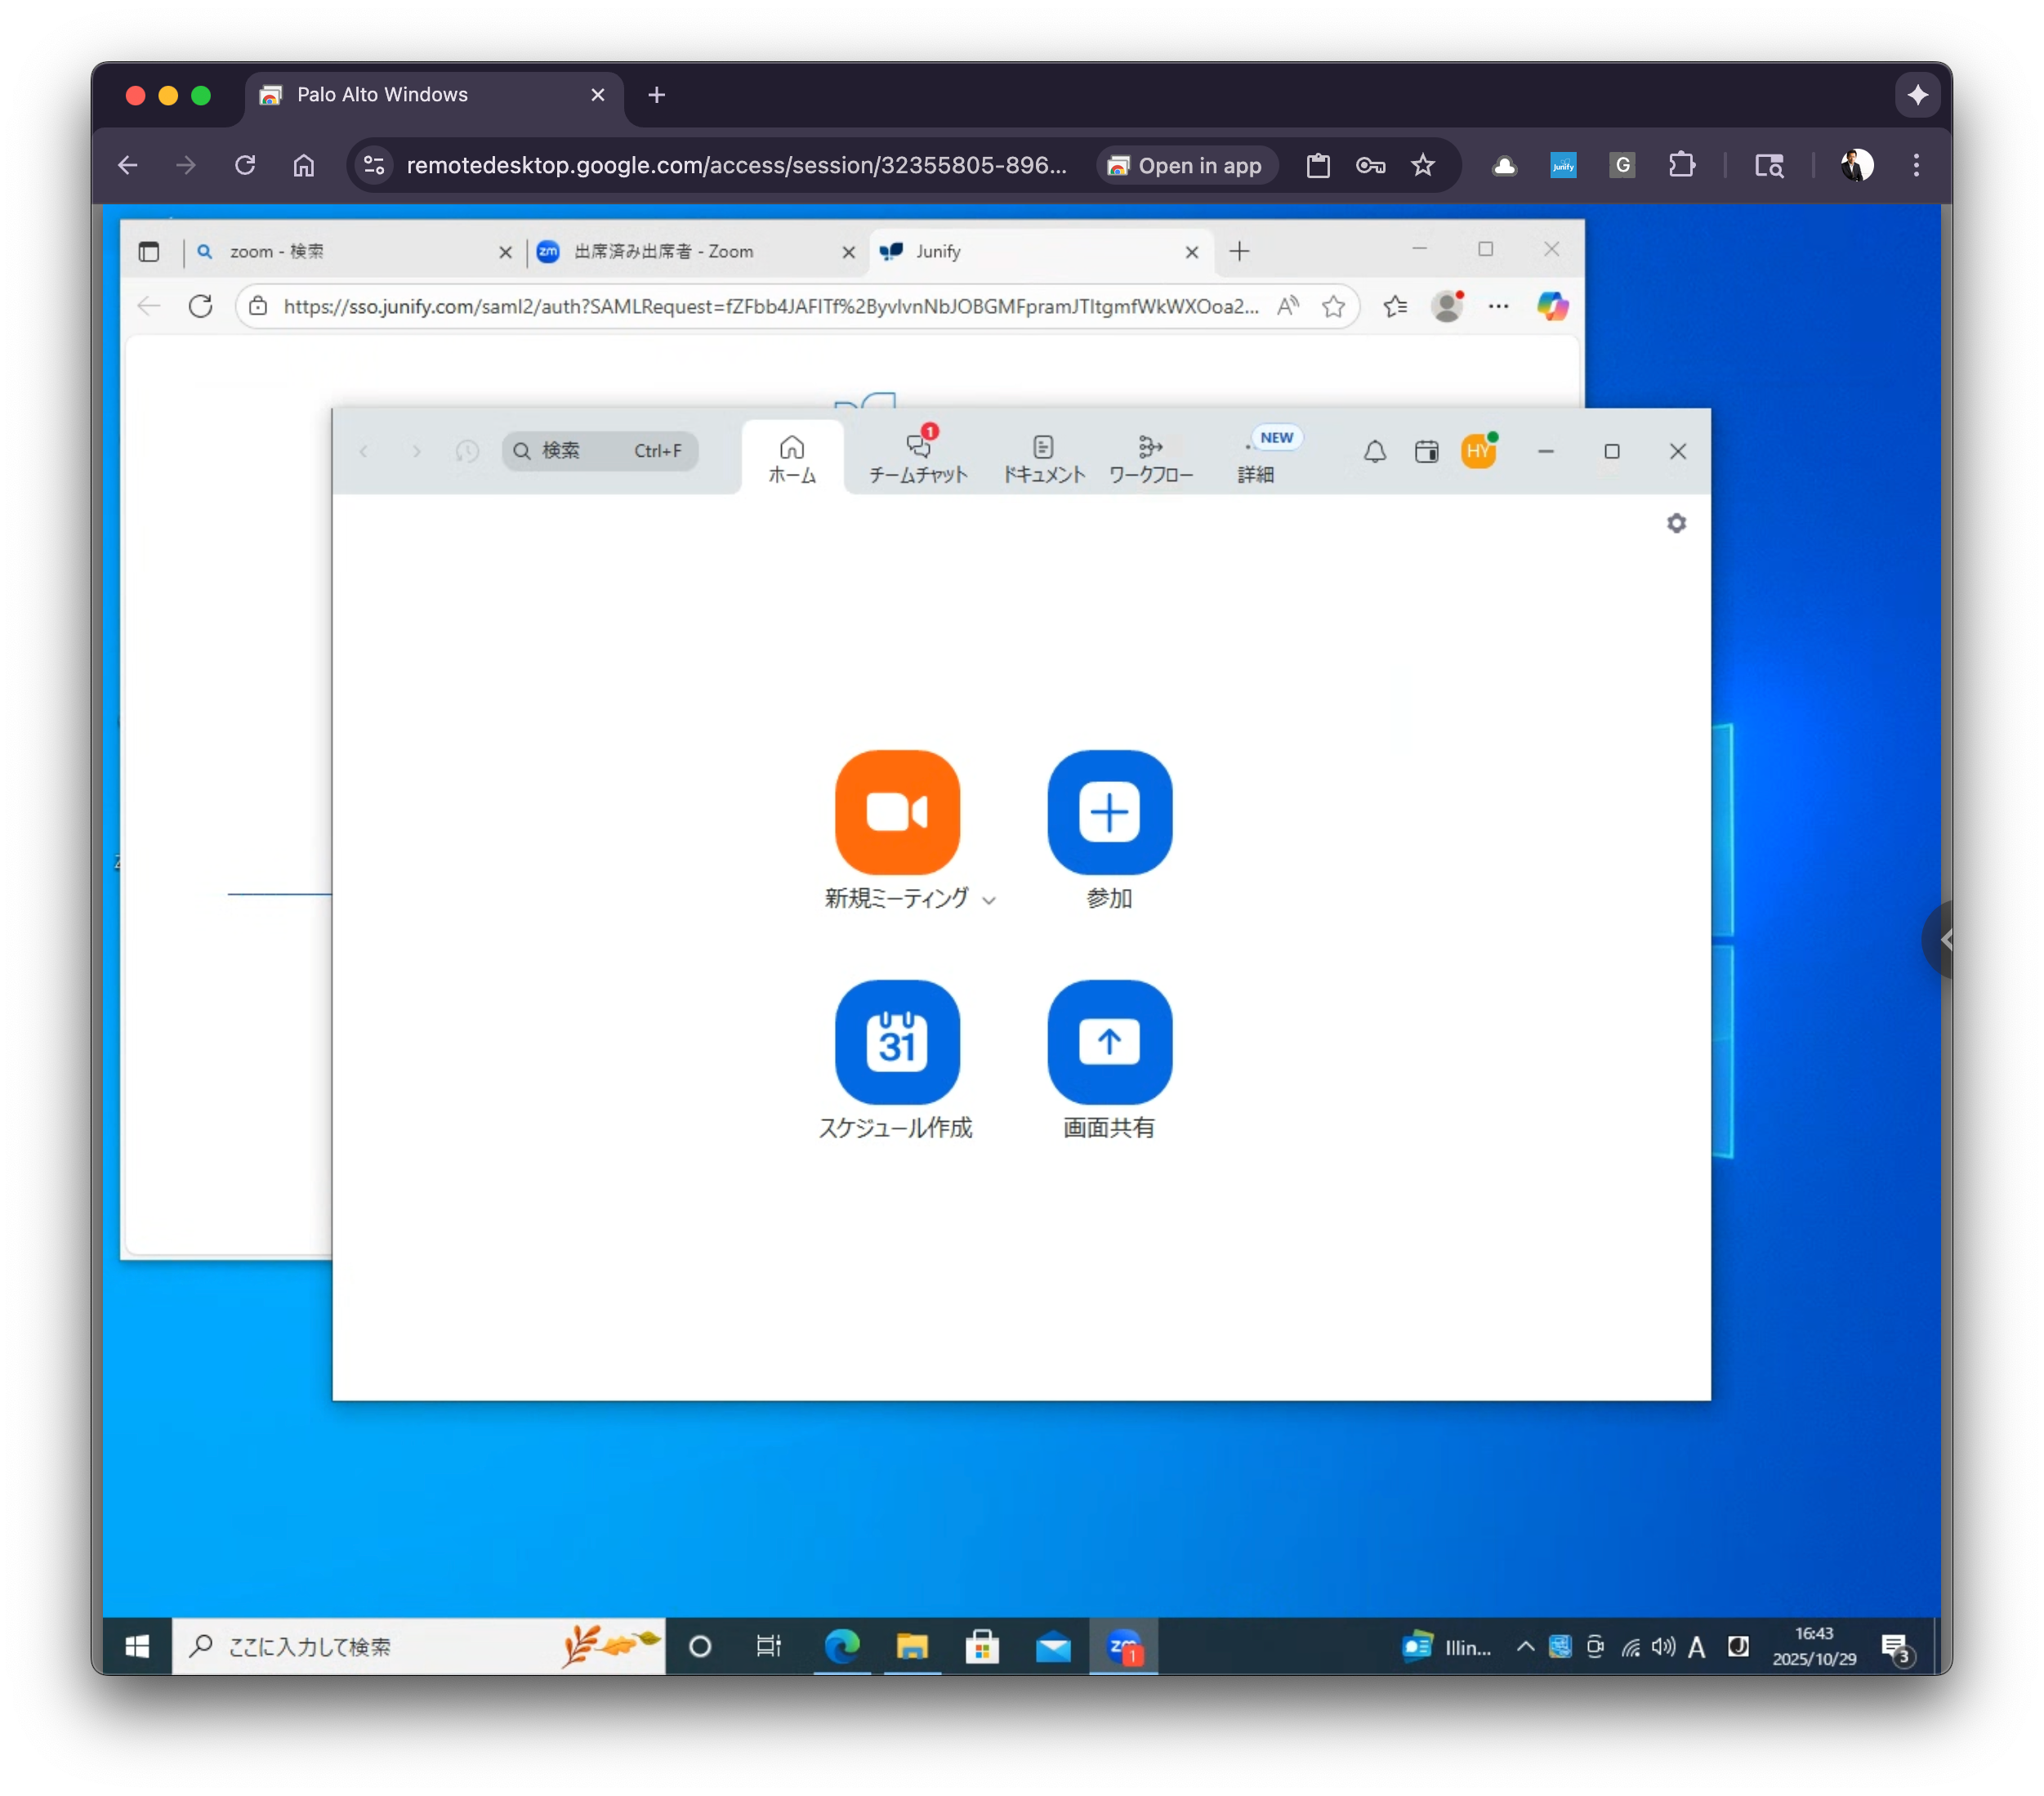2044x1796 pixels.
Task: Click the screen share (画面共有) icon
Action: click(1109, 1042)
